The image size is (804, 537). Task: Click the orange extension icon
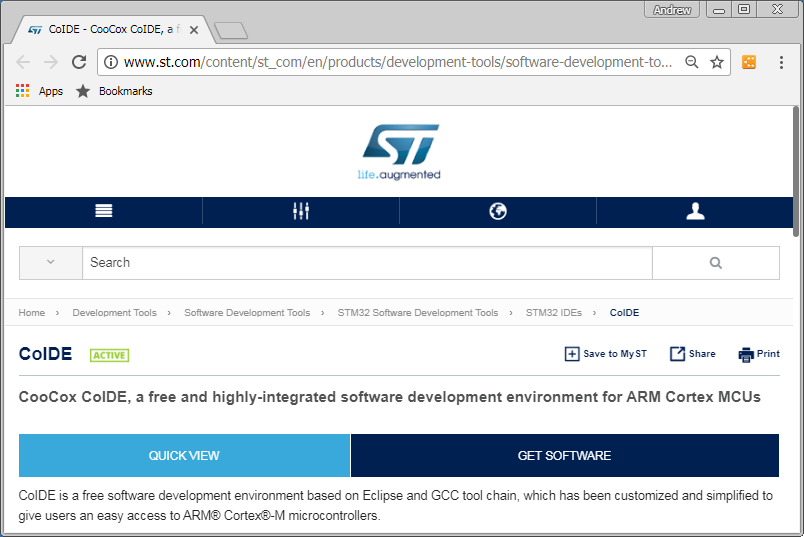pyautogui.click(x=749, y=62)
